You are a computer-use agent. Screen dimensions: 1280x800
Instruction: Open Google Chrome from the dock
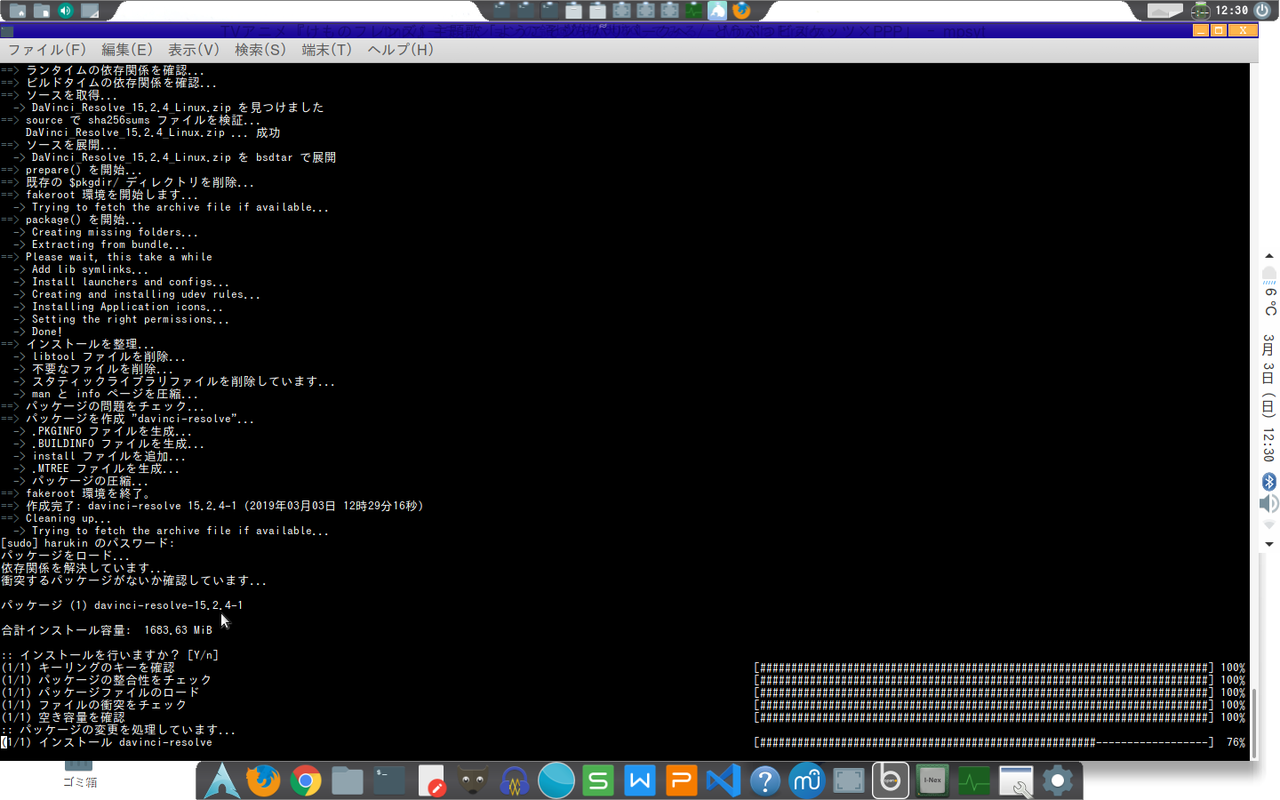point(306,780)
